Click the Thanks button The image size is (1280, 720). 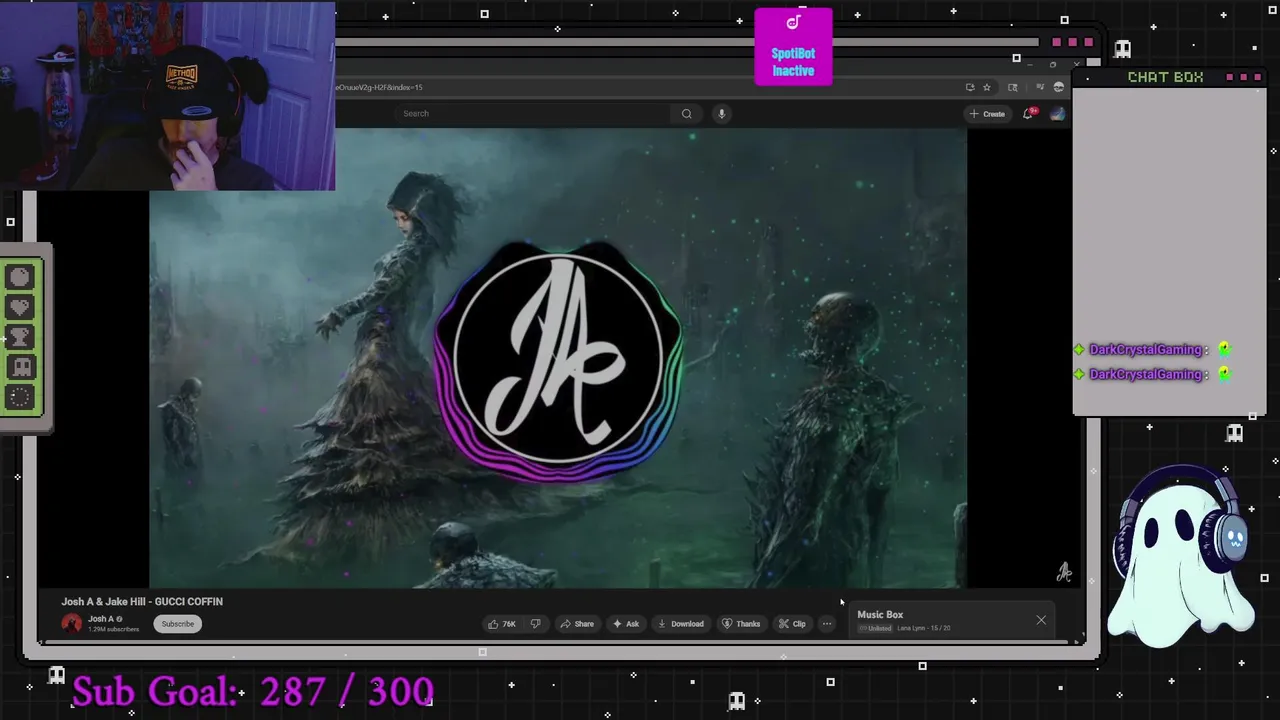point(741,624)
